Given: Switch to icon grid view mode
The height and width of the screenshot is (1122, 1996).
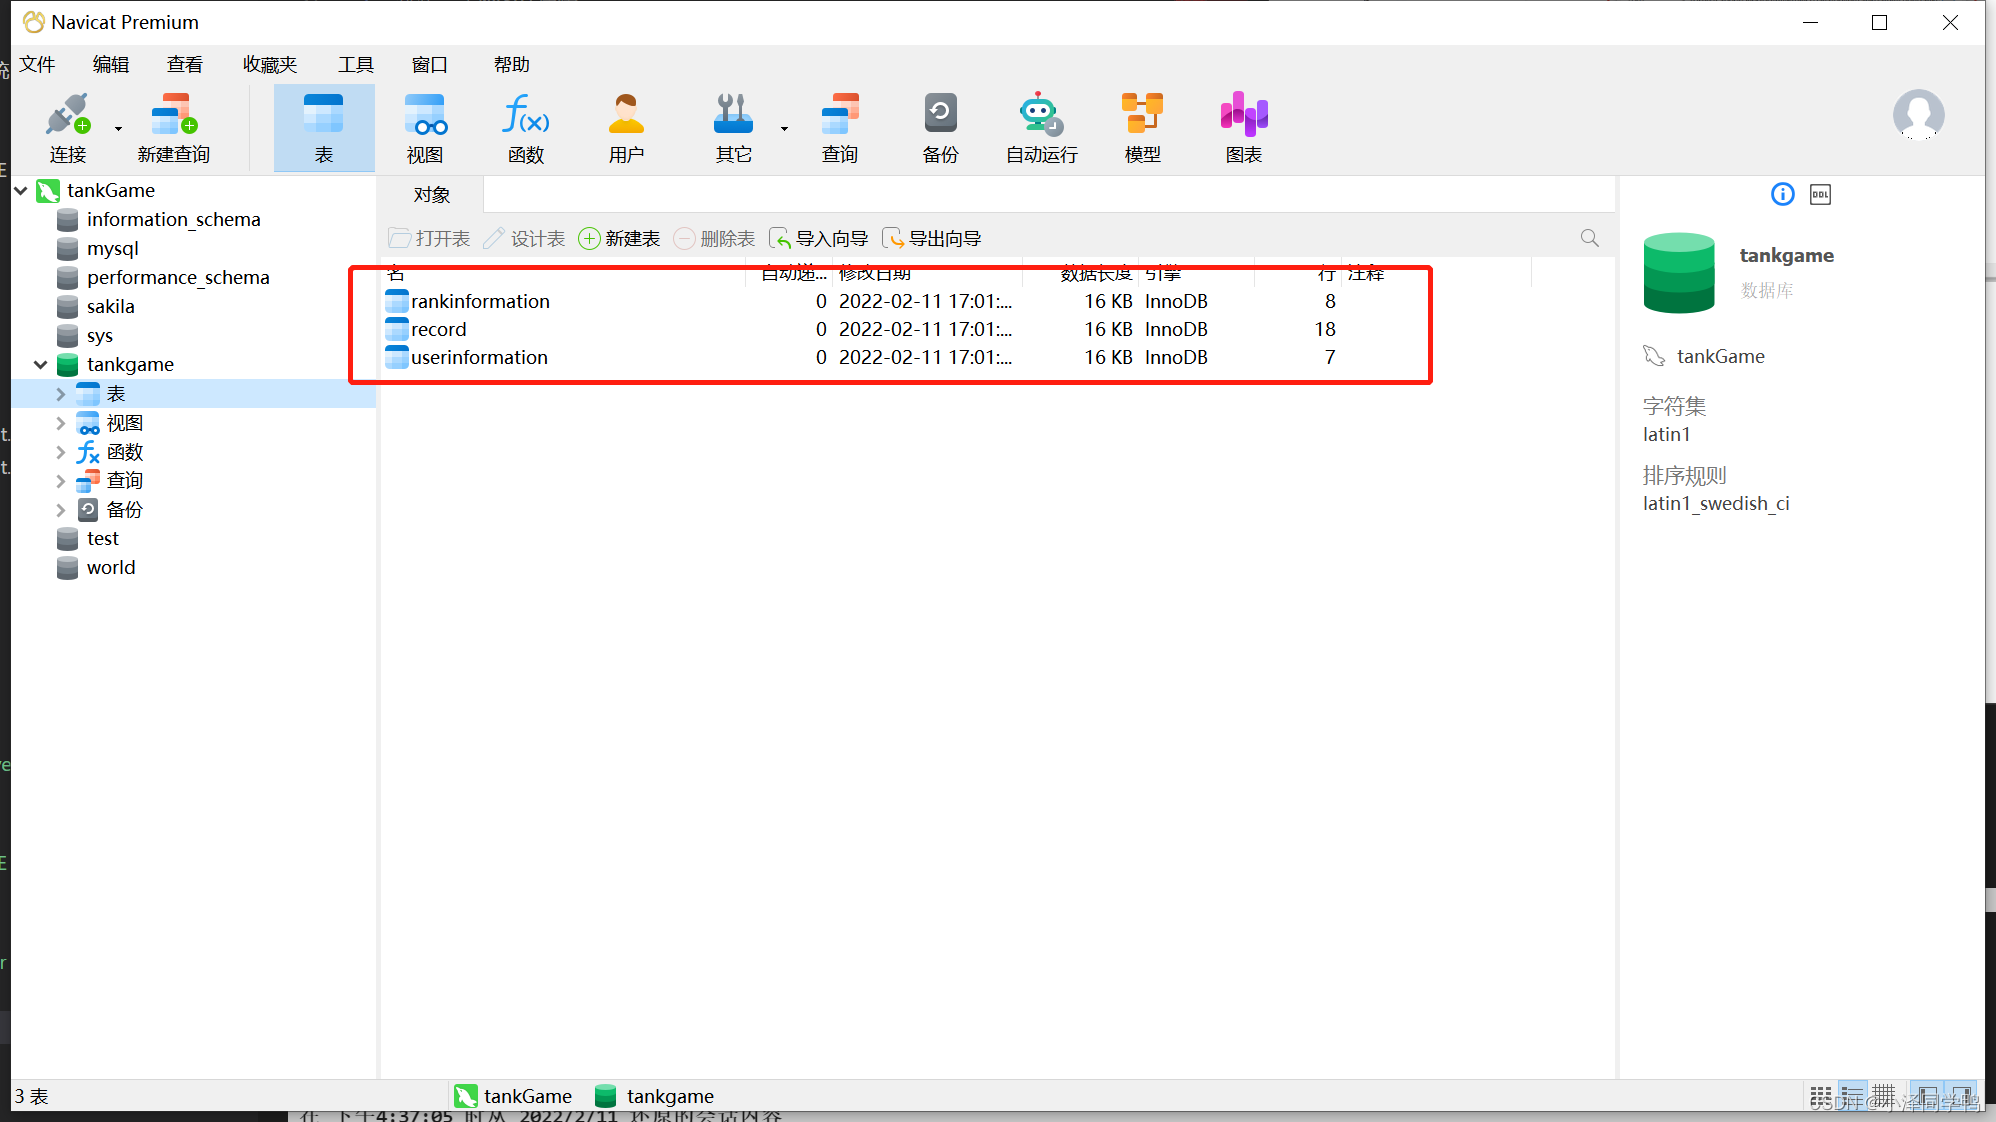Looking at the screenshot, I should pyautogui.click(x=1821, y=1096).
